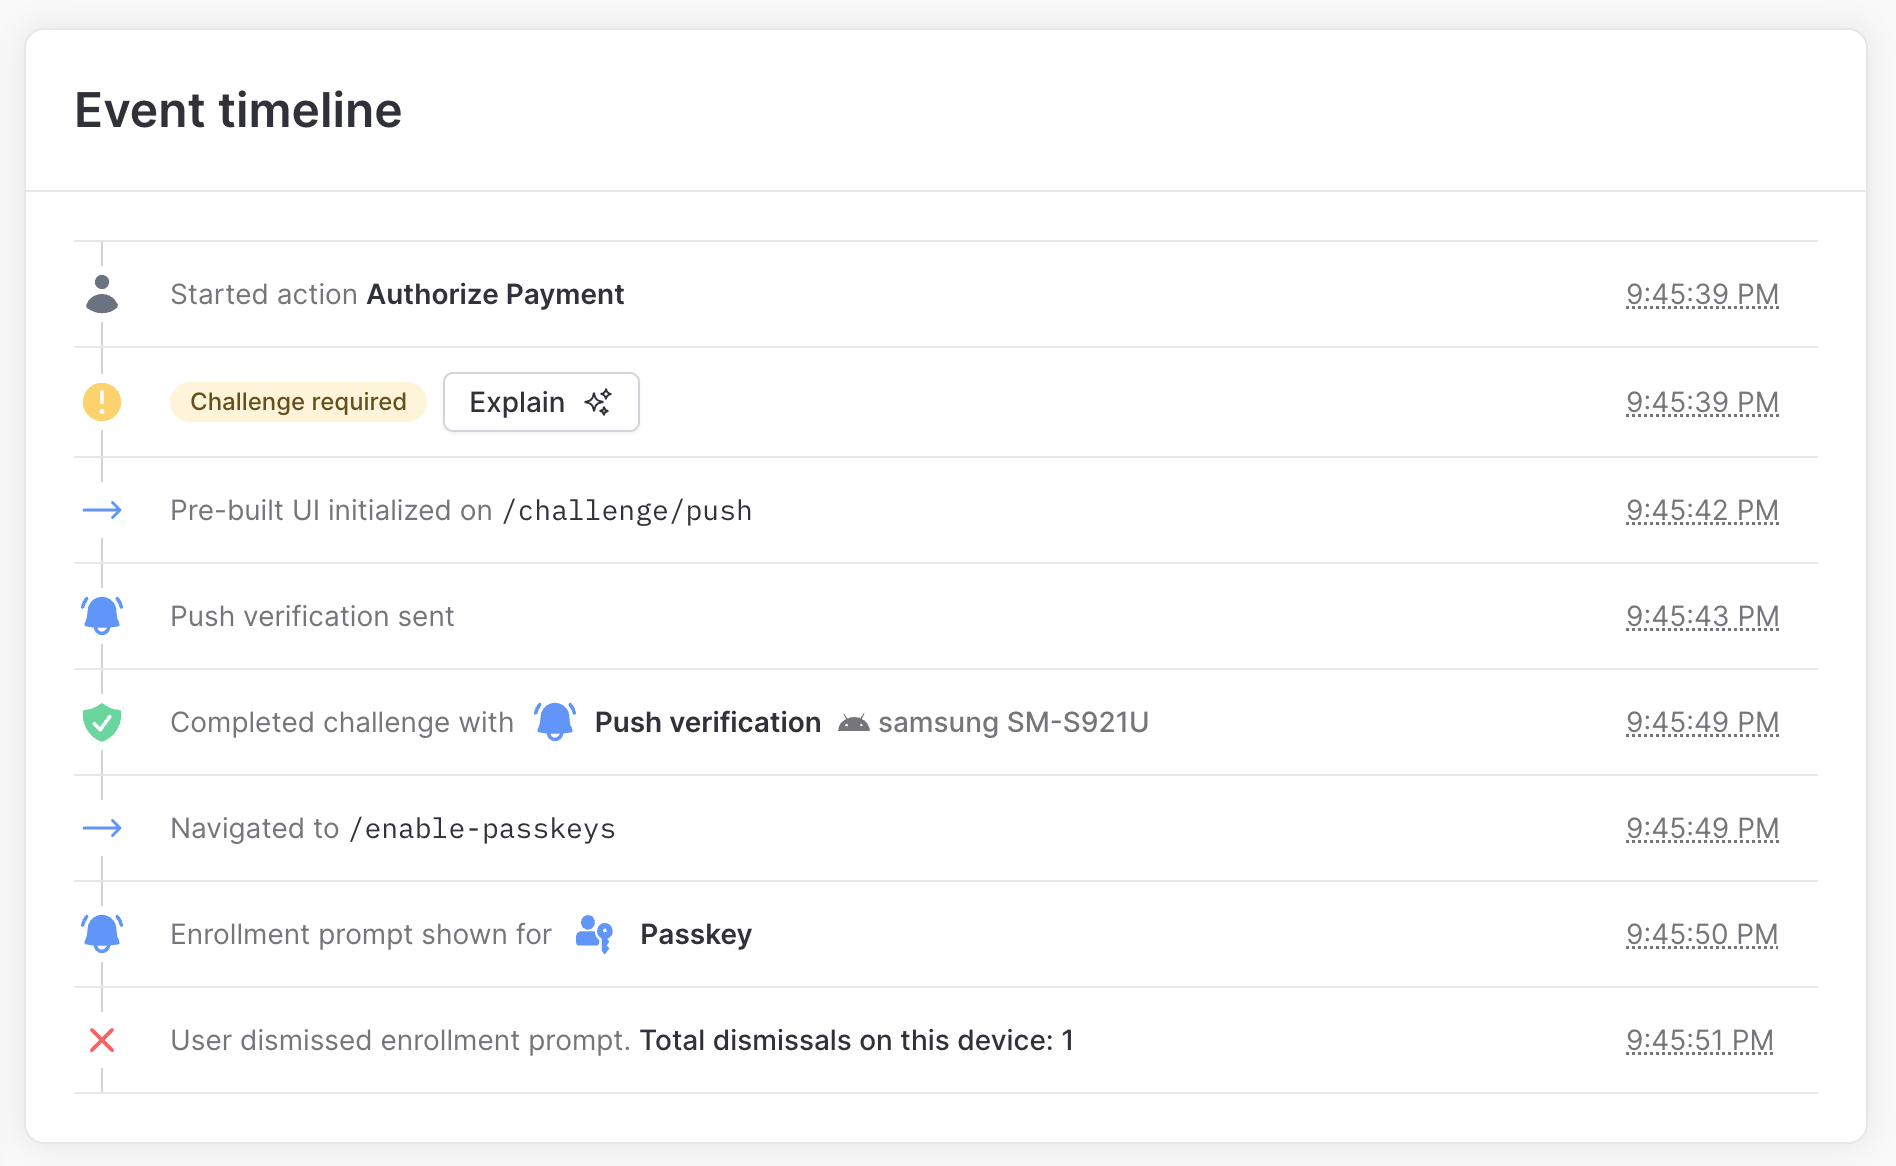Click the arrow icon beside Pre-built UI initialized
Viewport: 1896px width, 1166px height.
click(102, 510)
